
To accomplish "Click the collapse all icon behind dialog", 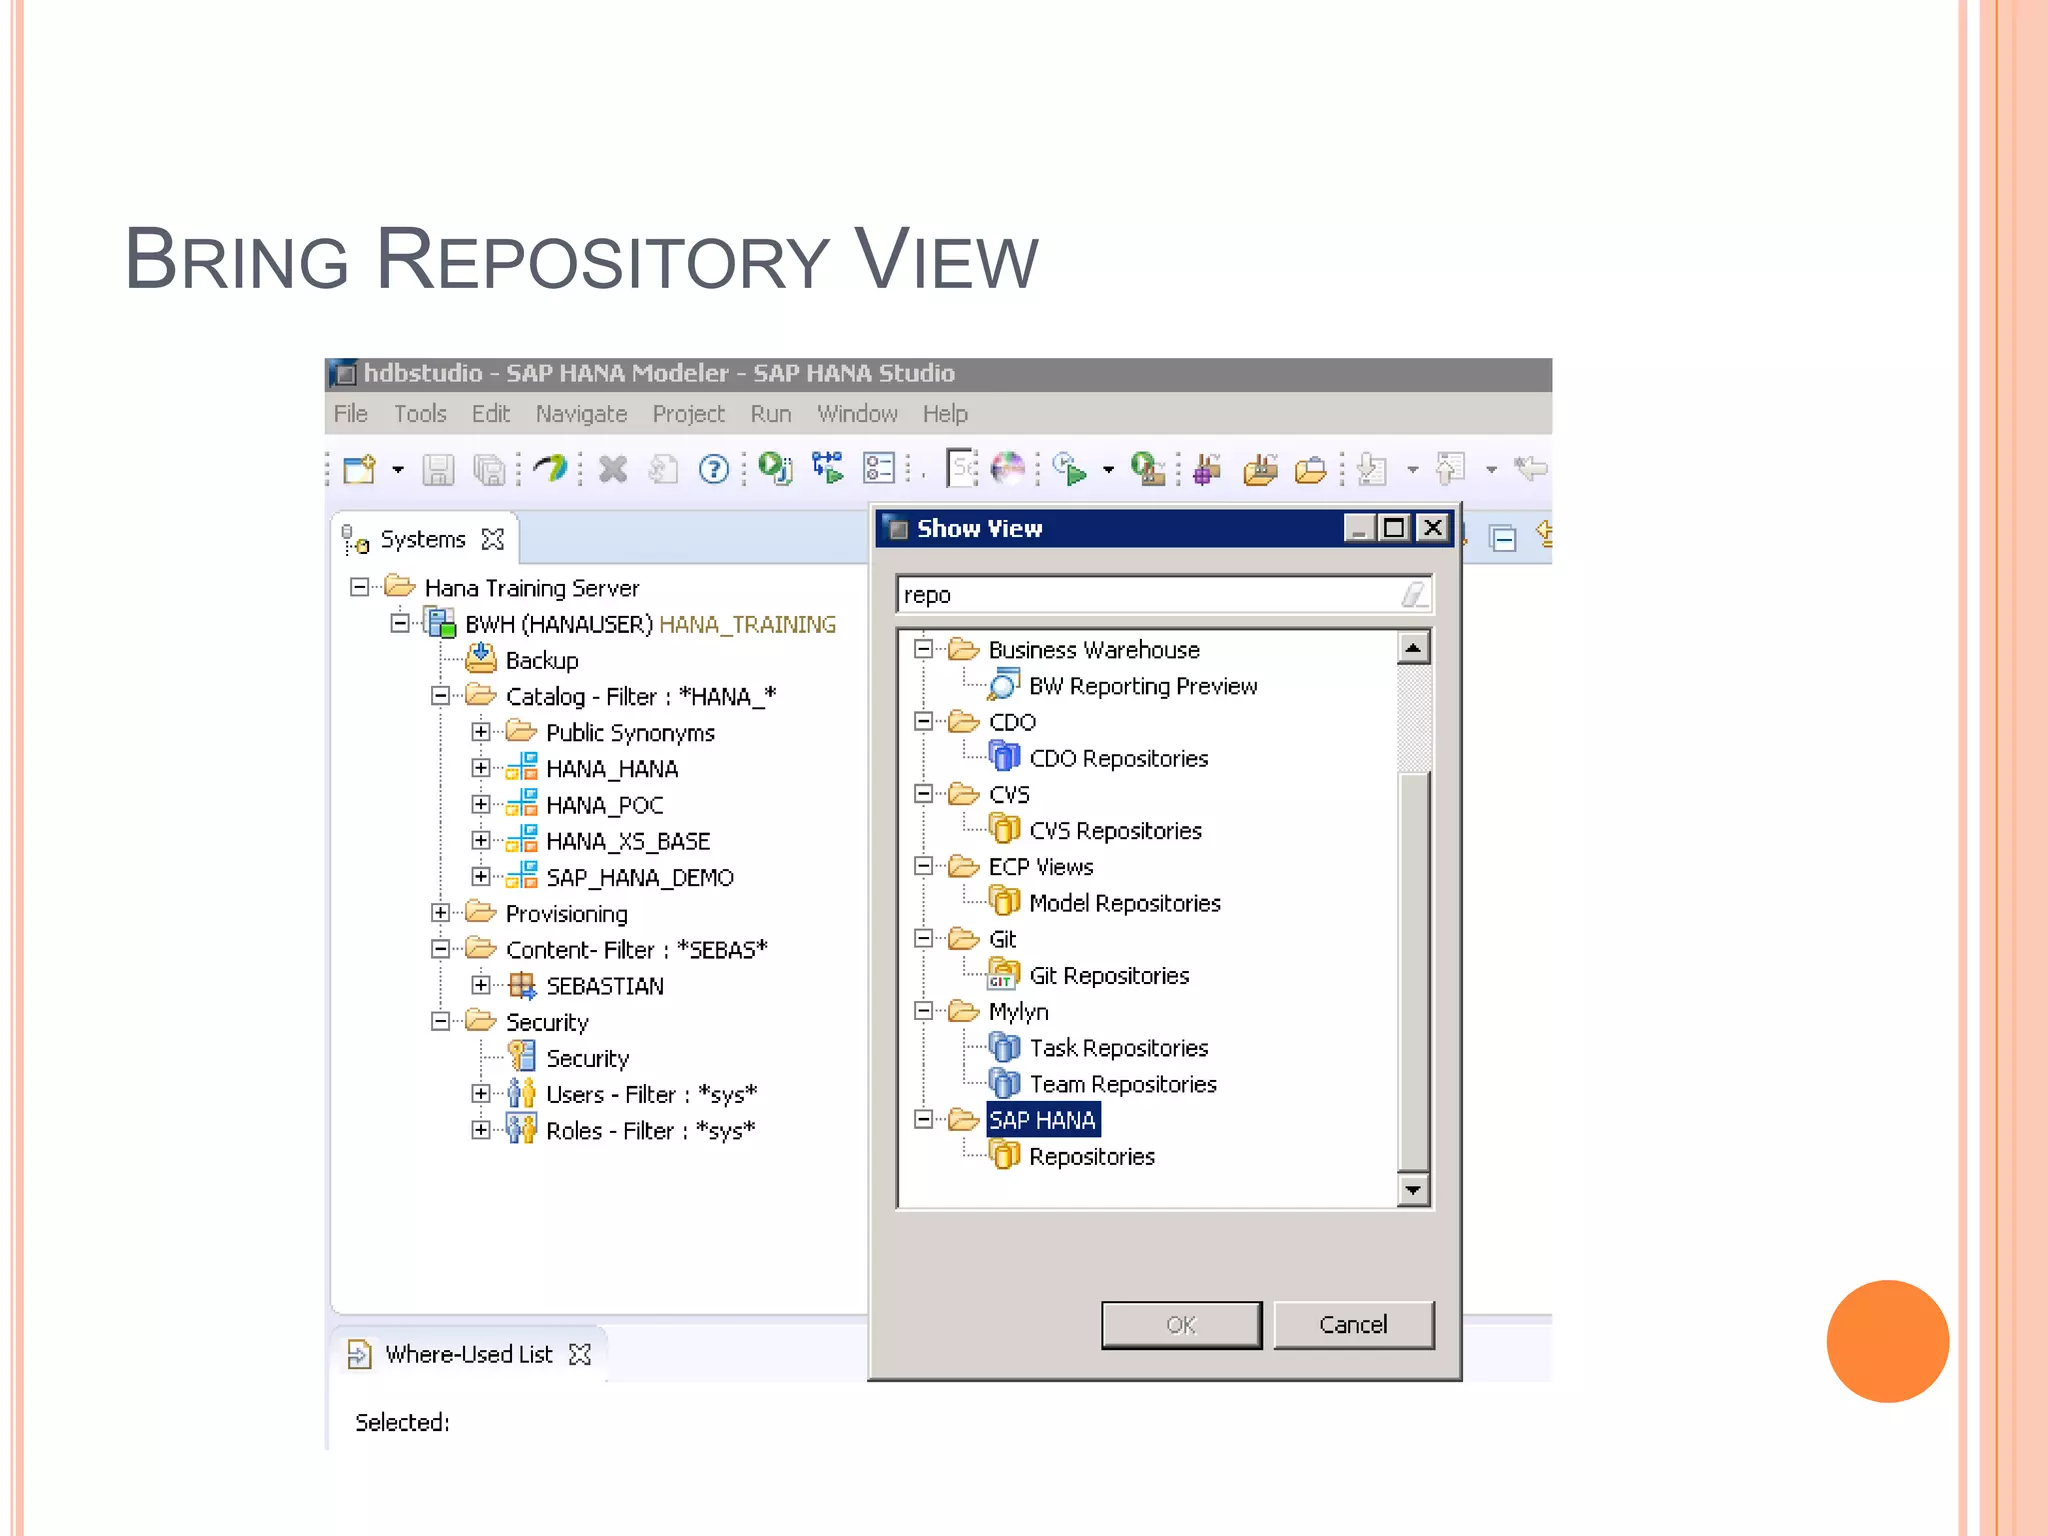I will 1503,538.
